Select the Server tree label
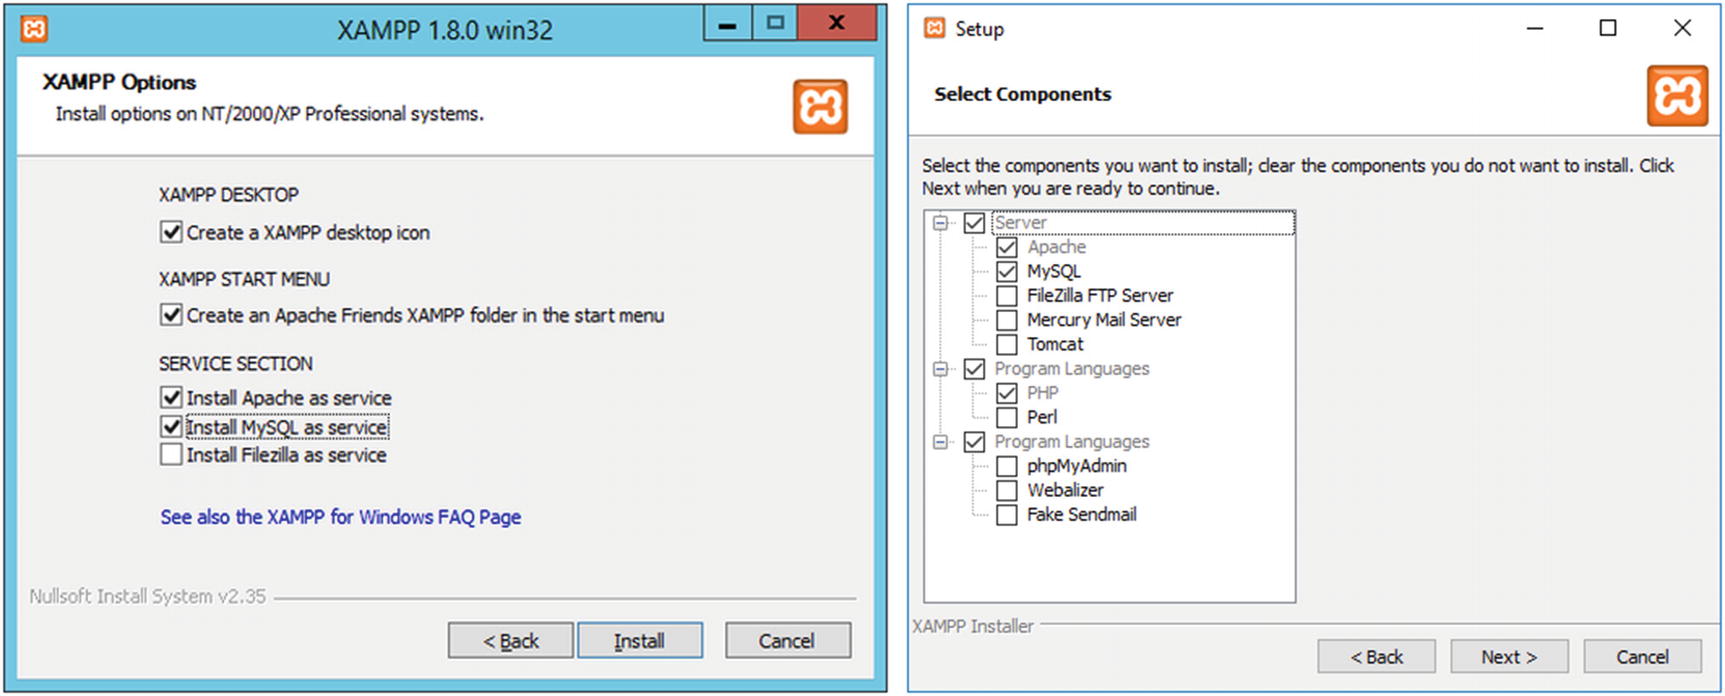This screenshot has width=1725, height=696. coord(1020,223)
